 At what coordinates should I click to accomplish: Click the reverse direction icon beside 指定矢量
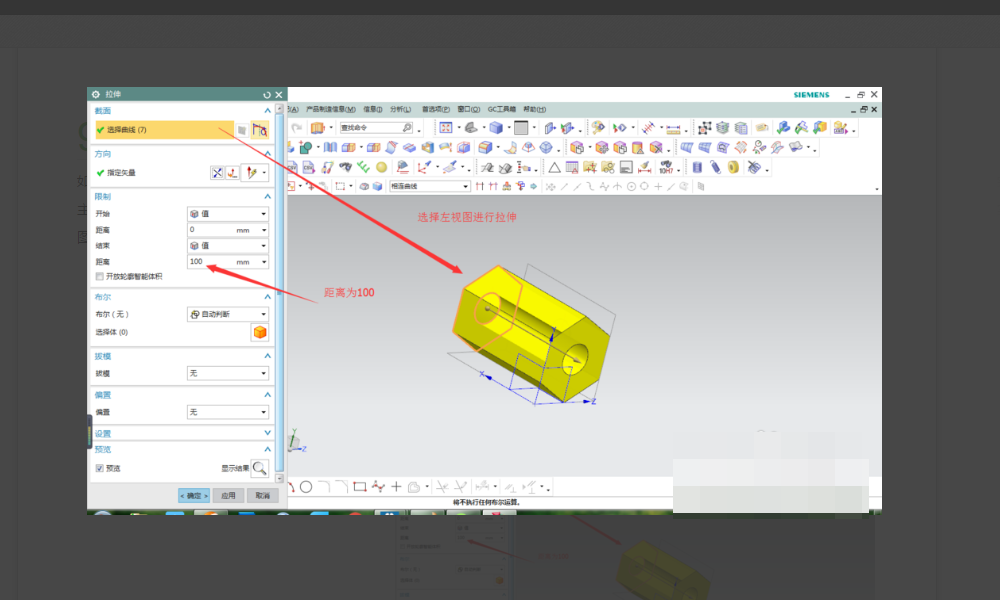[217, 173]
